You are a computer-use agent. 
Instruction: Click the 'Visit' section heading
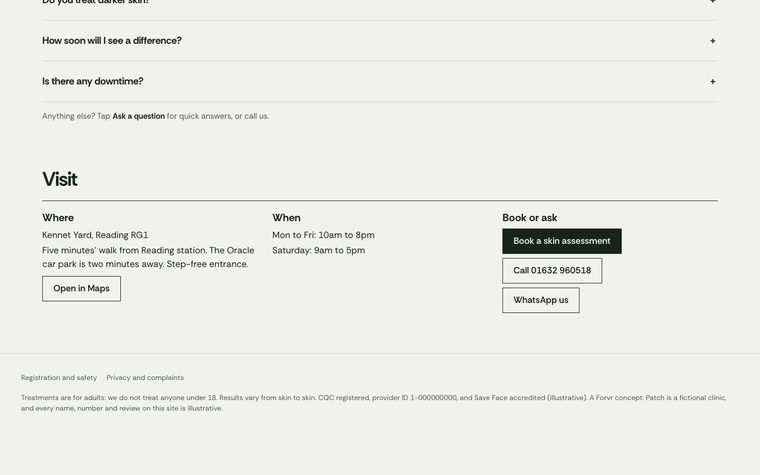pos(60,179)
